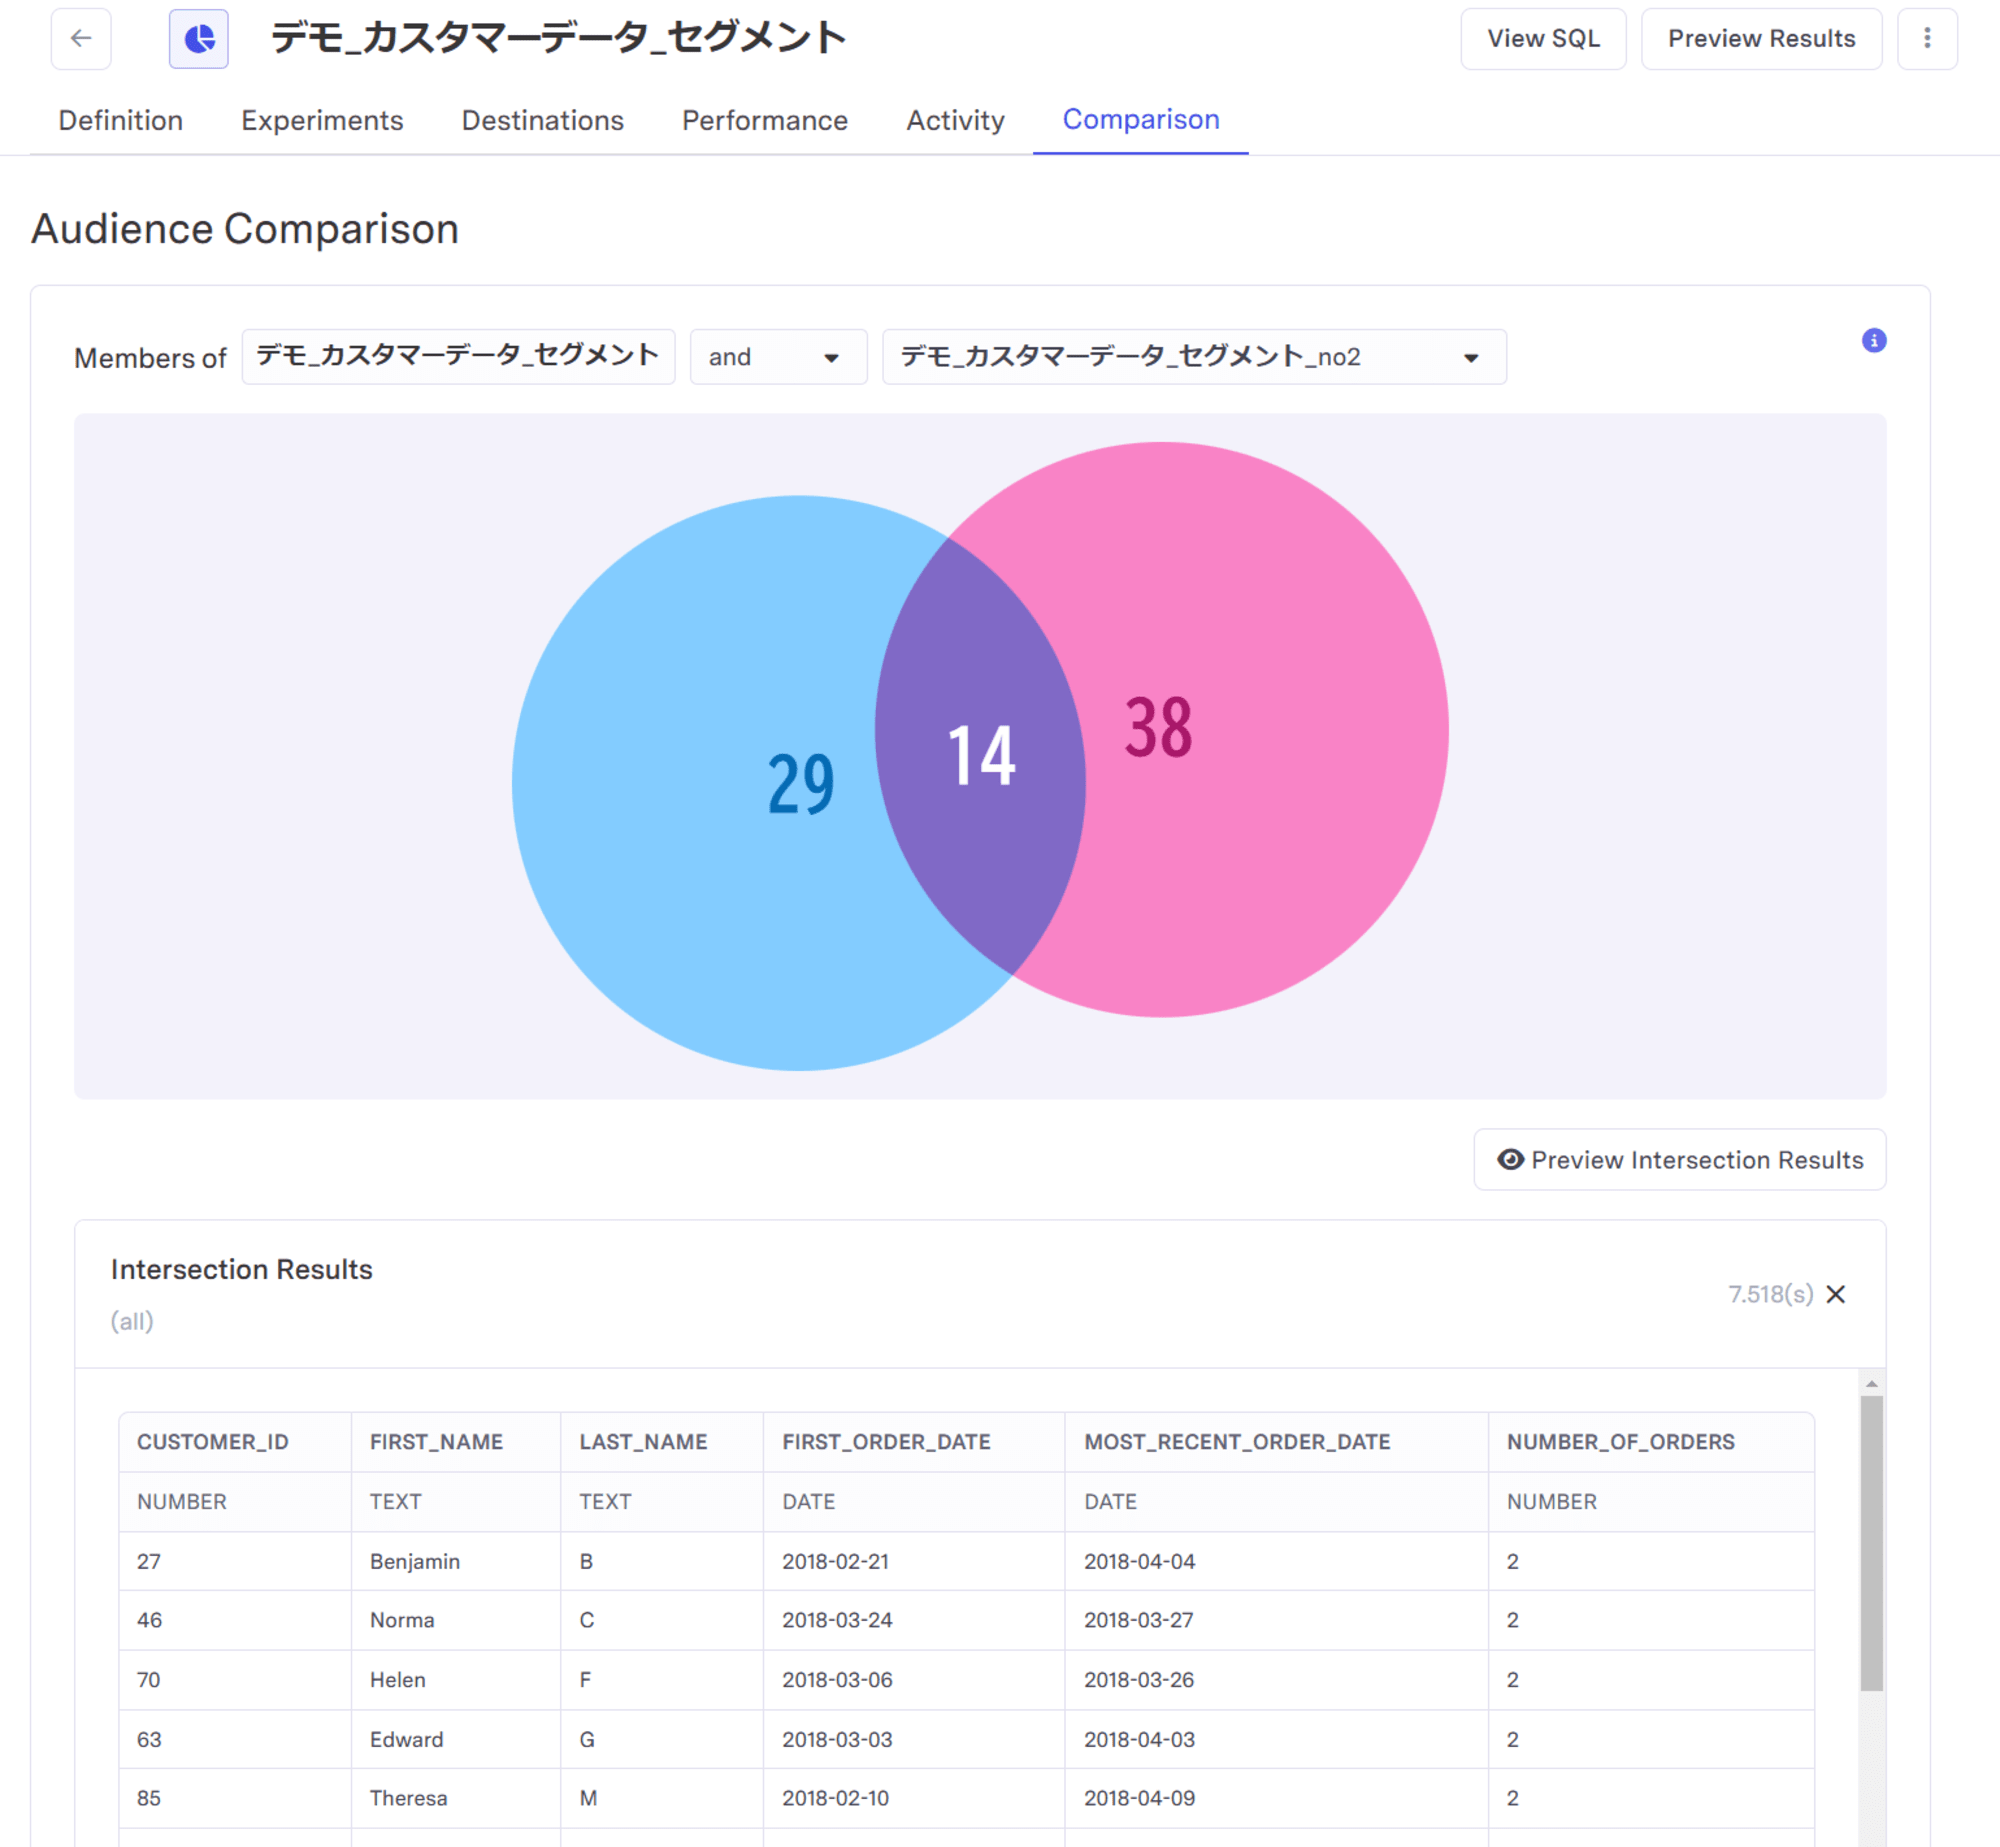Click the 7.518(s) query time label
The image size is (2000, 1847).
[x=1770, y=1294]
